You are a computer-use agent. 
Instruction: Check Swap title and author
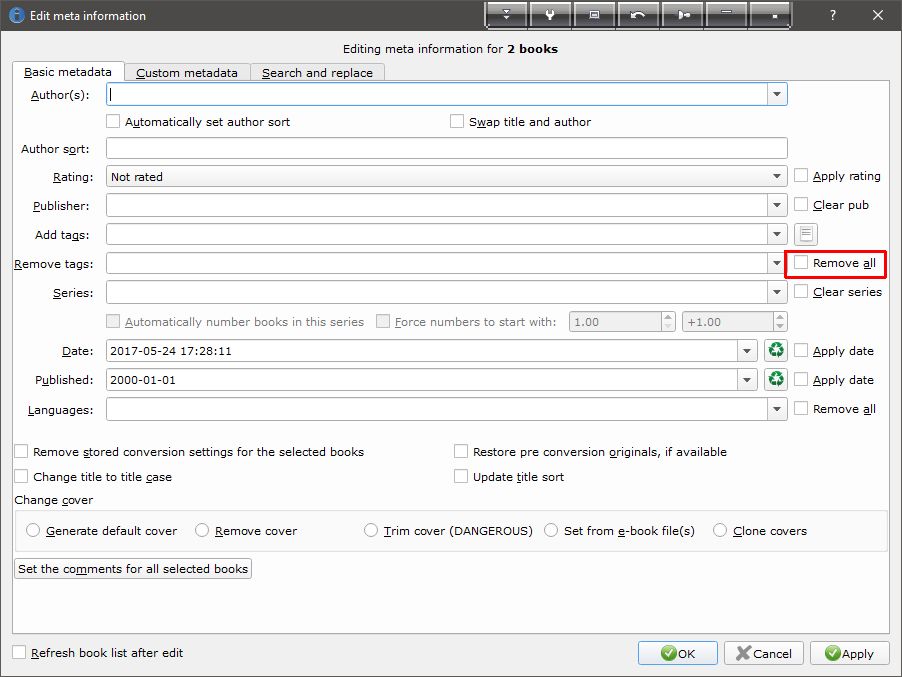tap(457, 121)
